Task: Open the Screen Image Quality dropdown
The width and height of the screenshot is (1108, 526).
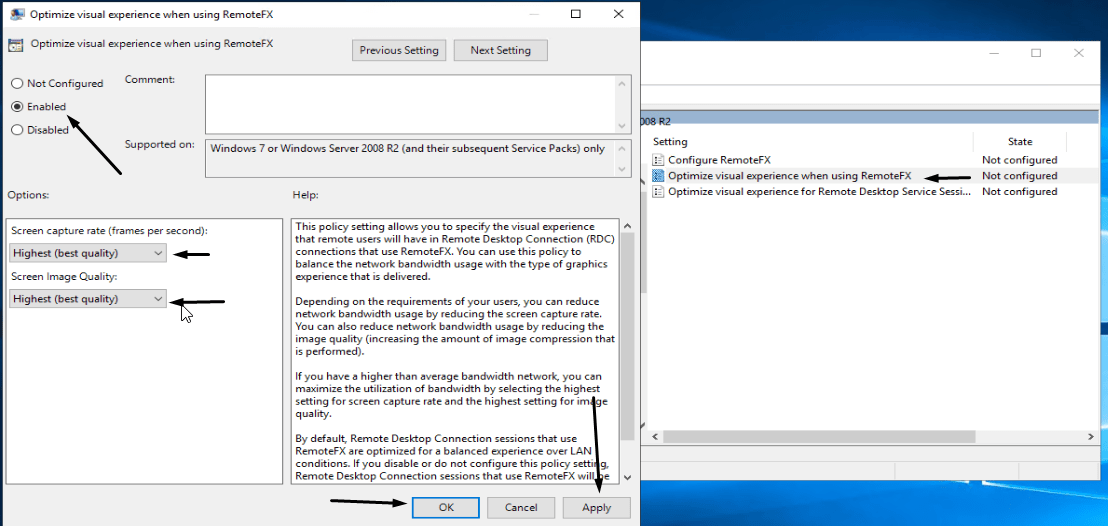Action: tap(88, 299)
